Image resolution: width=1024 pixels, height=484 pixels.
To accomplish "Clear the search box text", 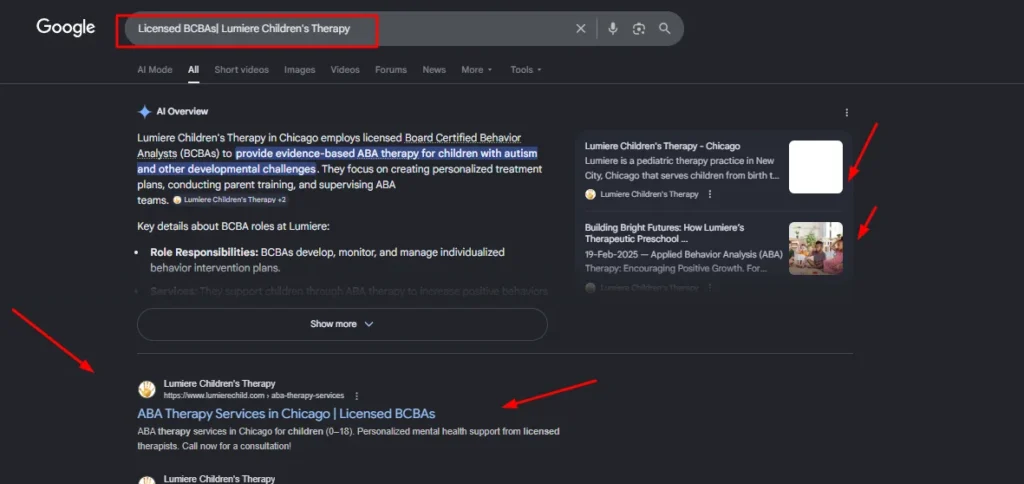I will (581, 29).
